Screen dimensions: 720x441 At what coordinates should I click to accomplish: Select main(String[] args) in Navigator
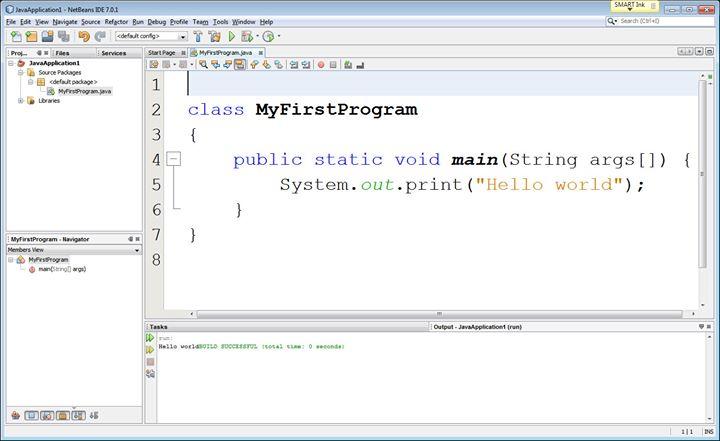(62, 269)
